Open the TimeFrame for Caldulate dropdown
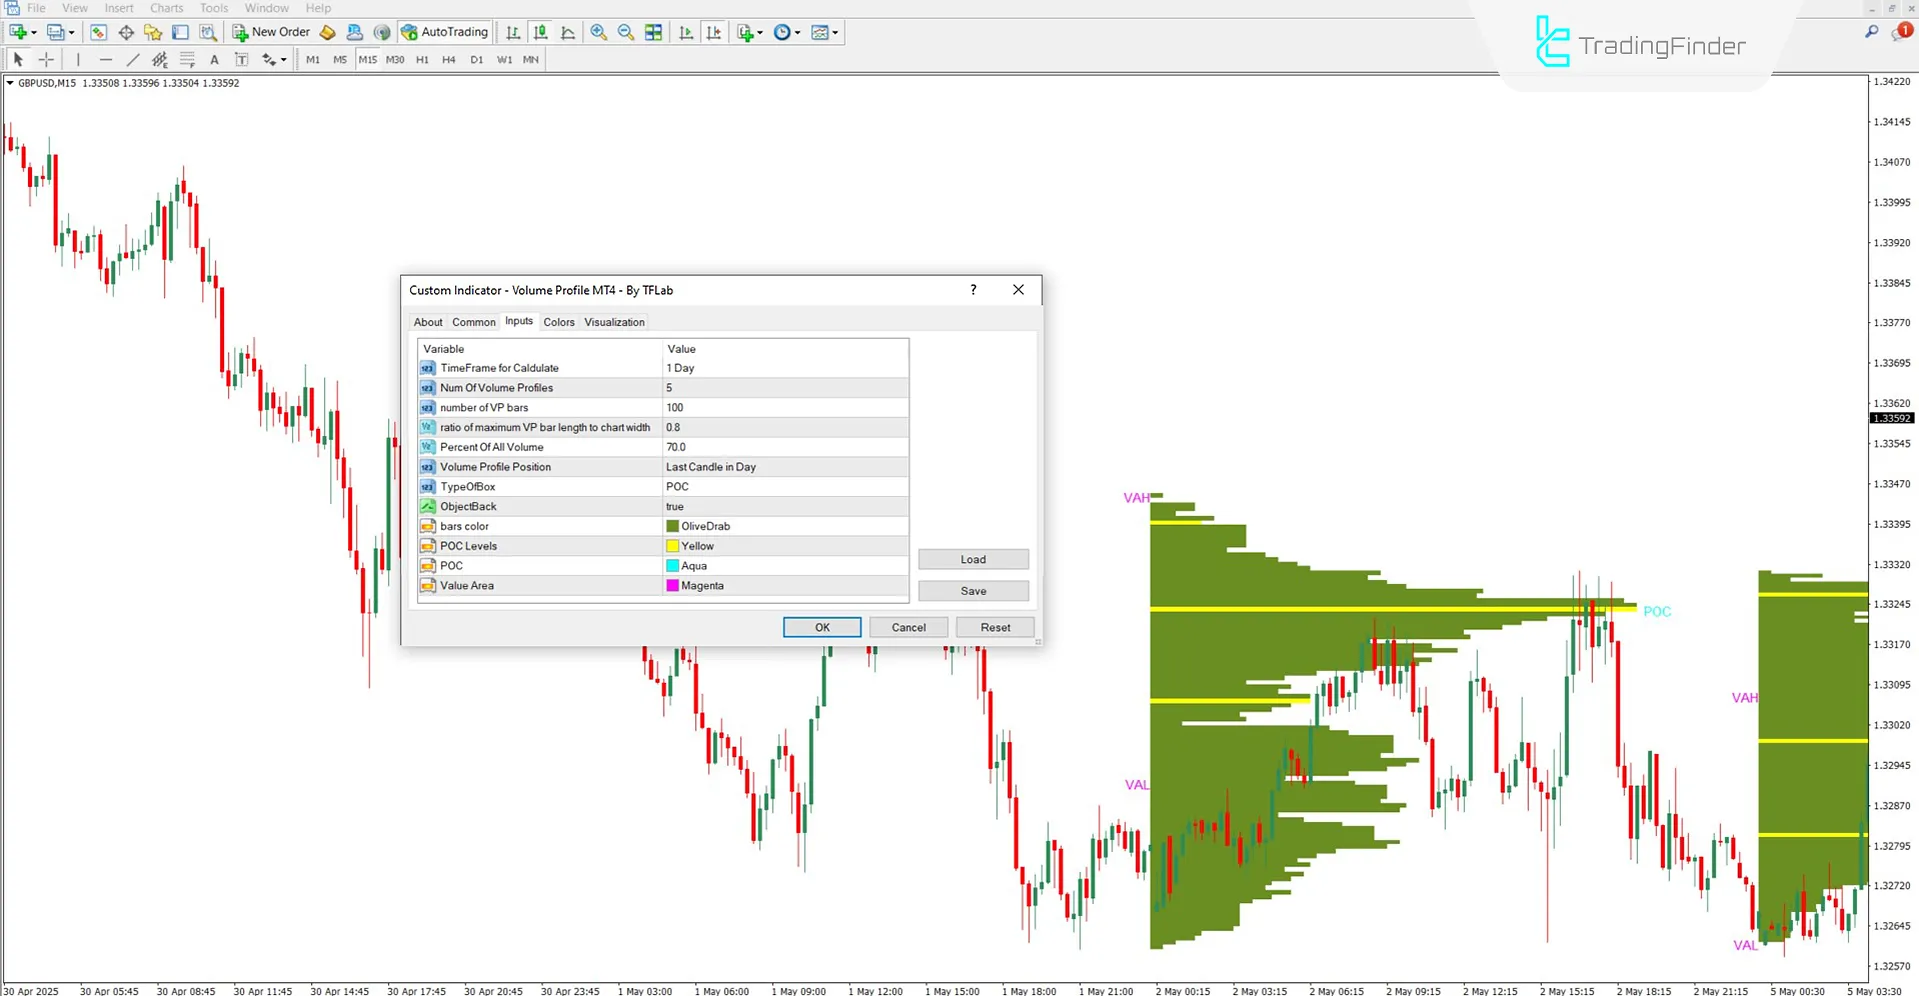Image resolution: width=1919 pixels, height=996 pixels. (785, 368)
